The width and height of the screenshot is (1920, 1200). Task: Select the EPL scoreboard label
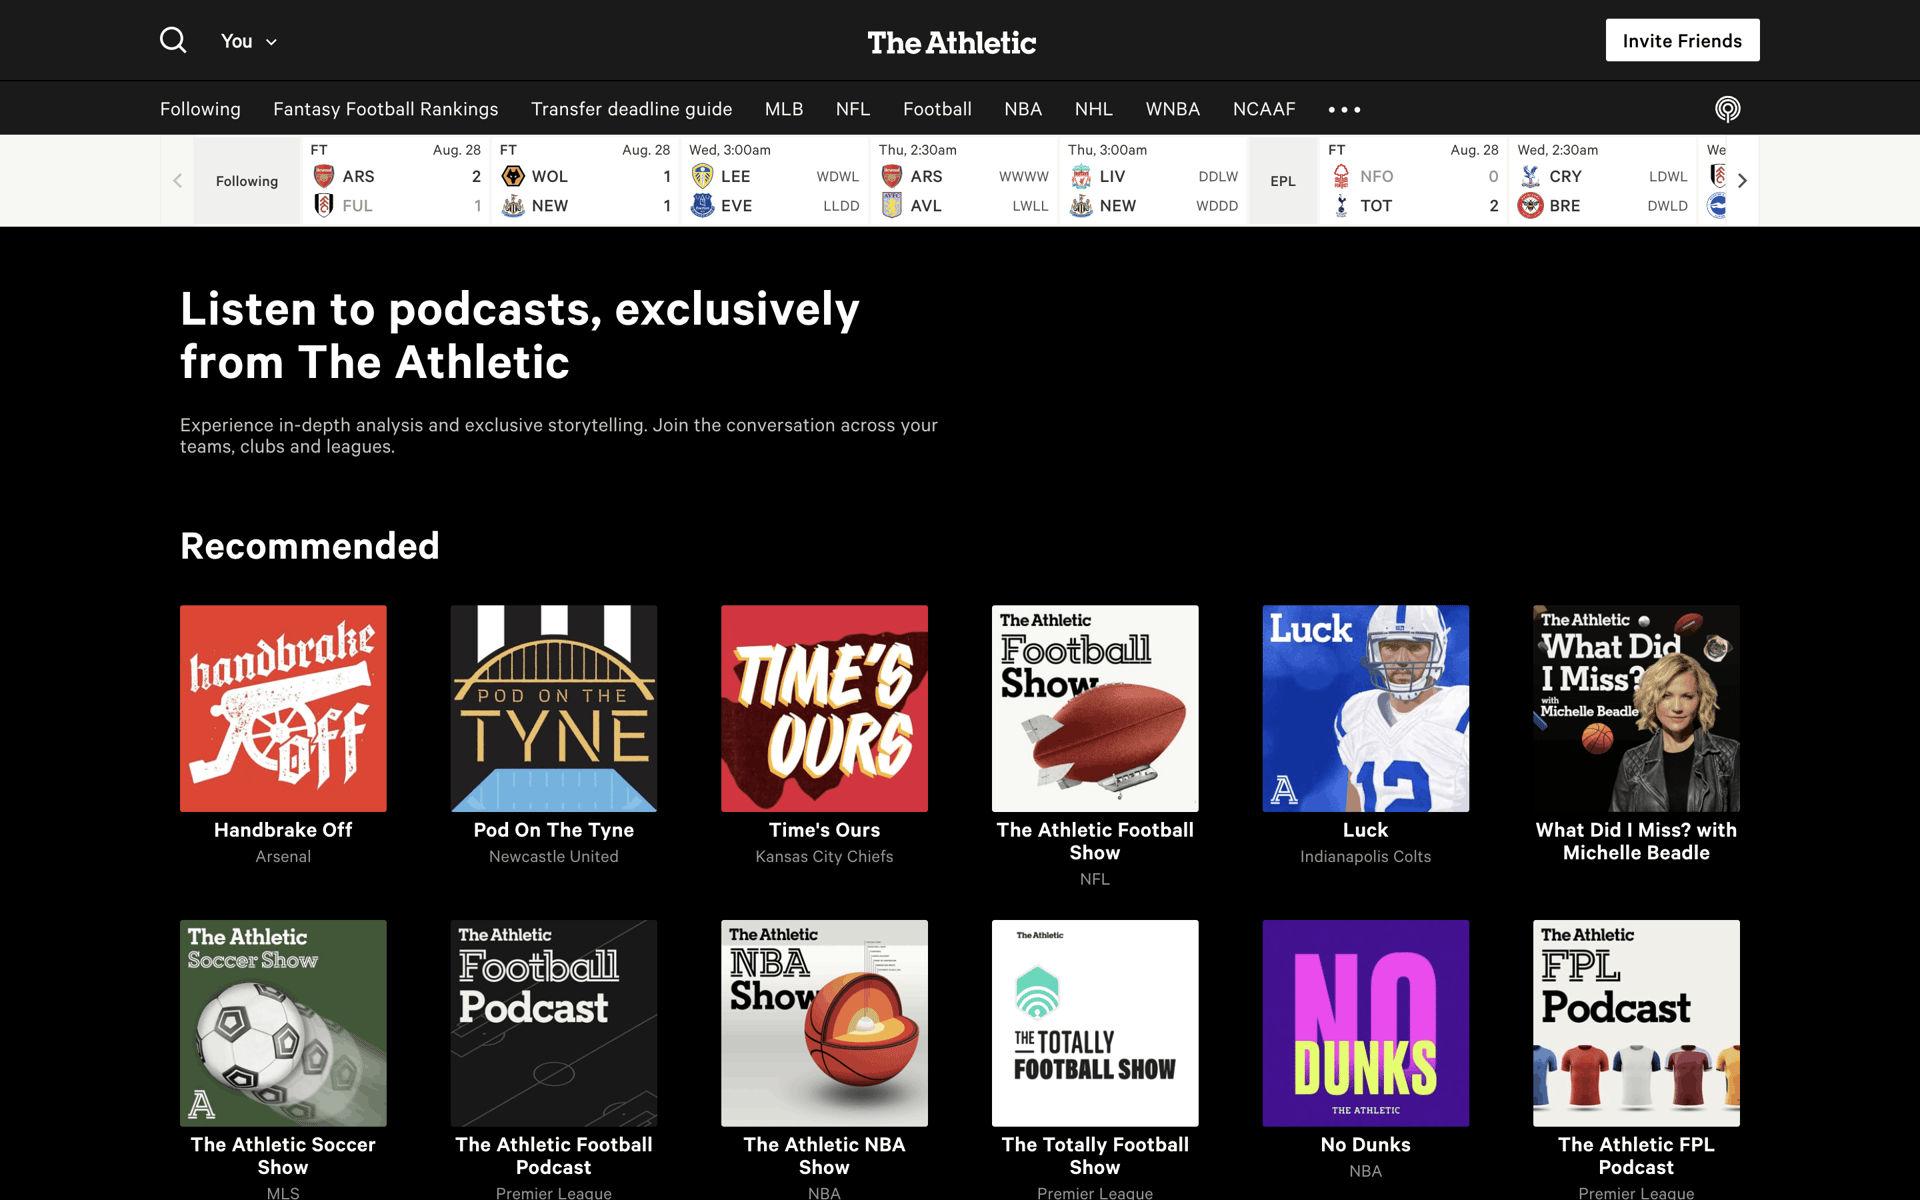(x=1283, y=181)
